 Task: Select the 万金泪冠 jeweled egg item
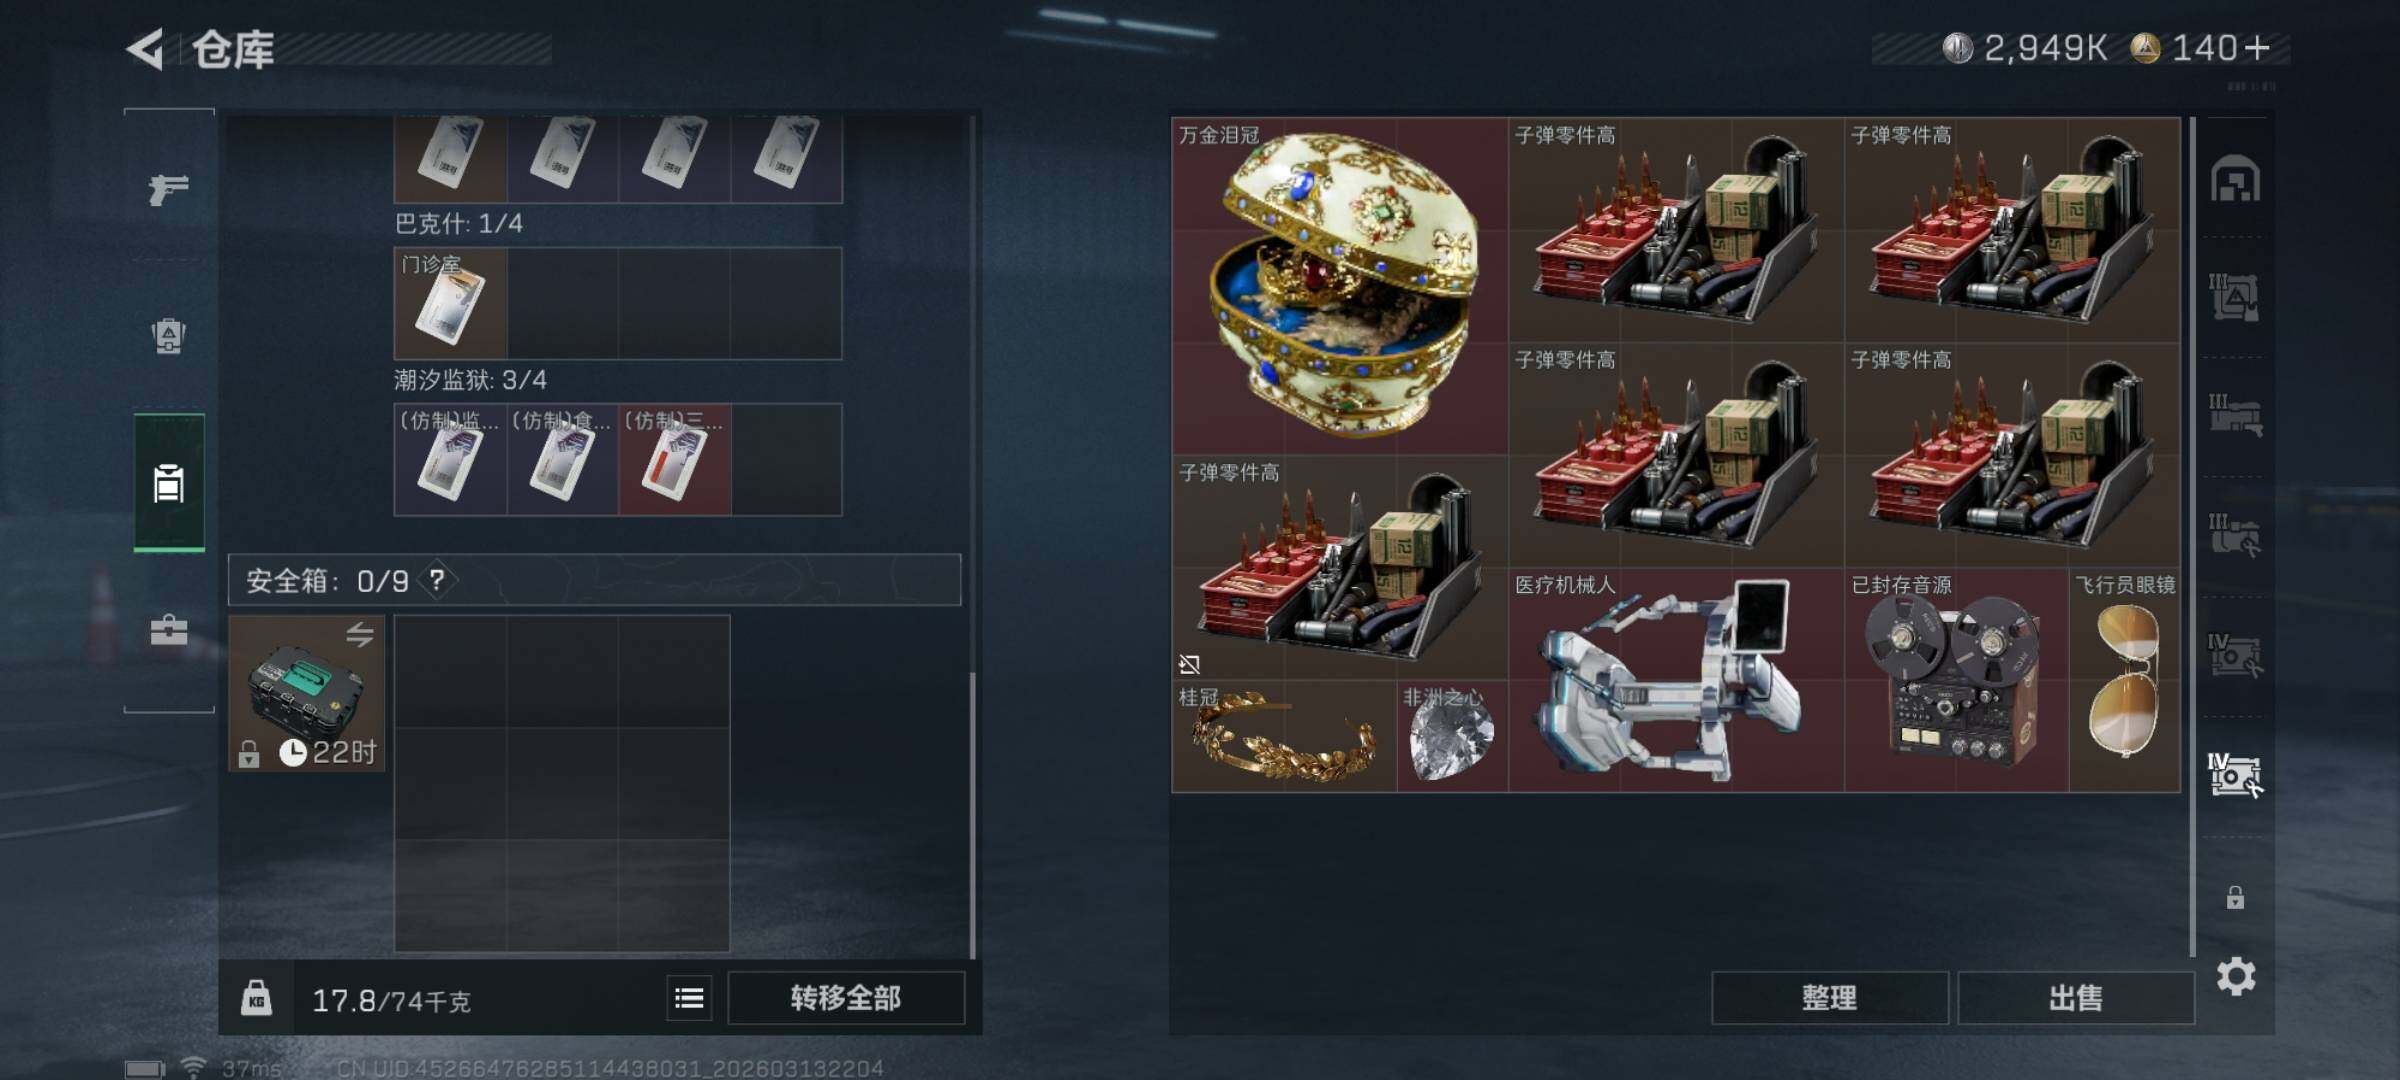(1340, 287)
